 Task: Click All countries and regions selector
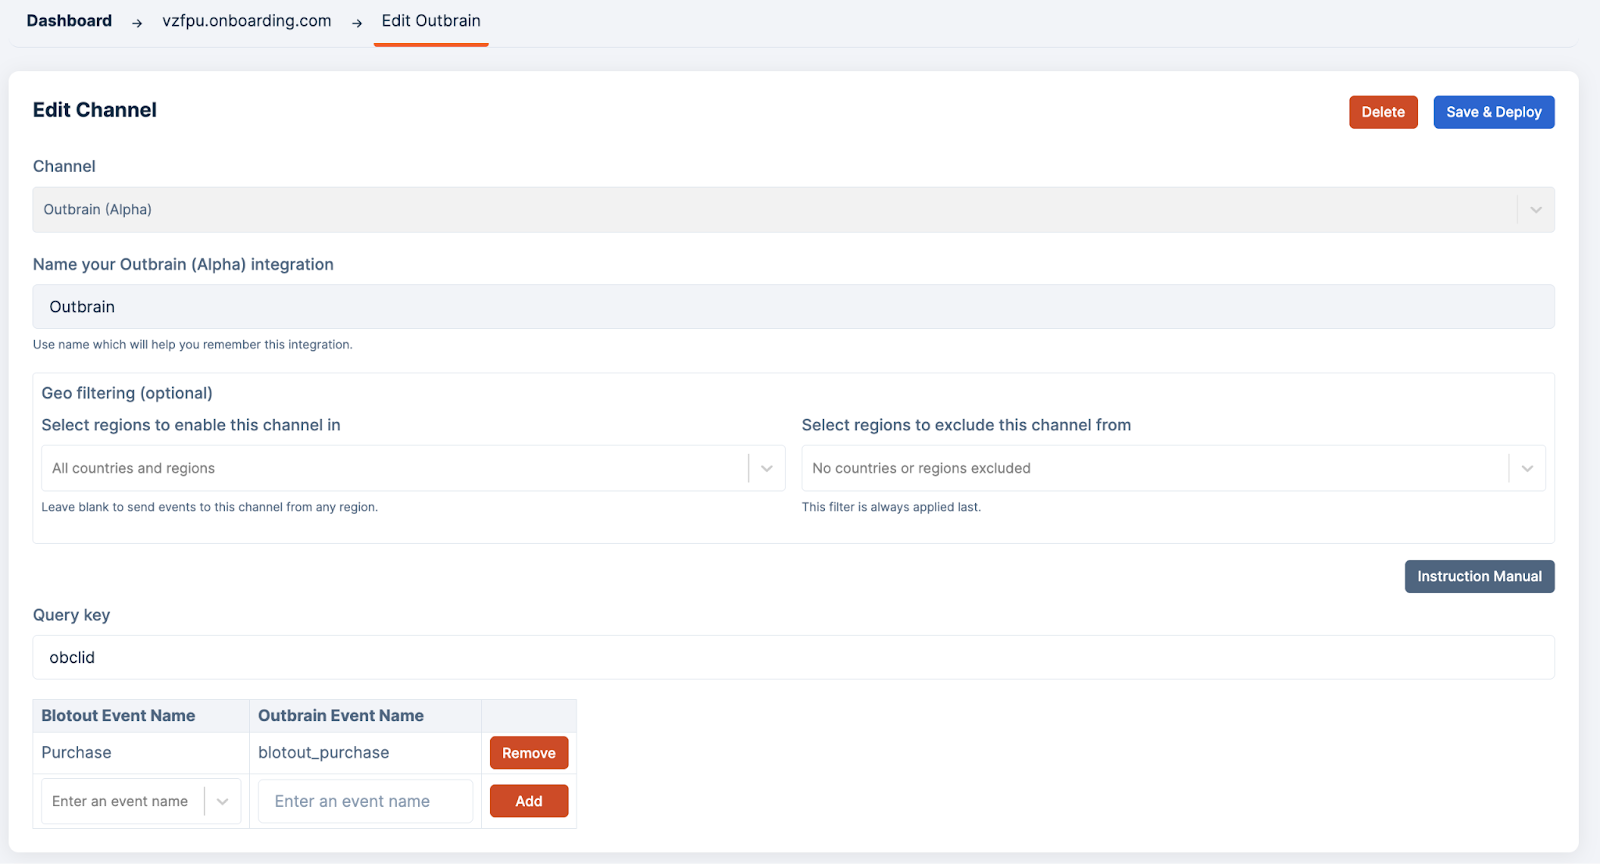(x=394, y=468)
